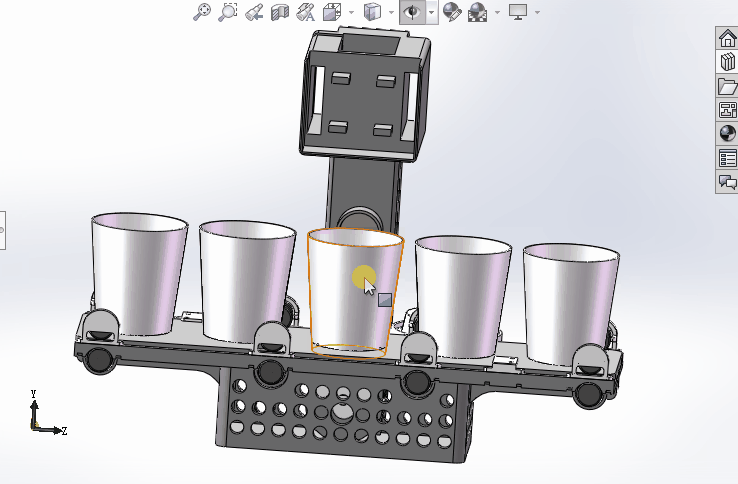Open Dynamic Annotation Views

coord(305,12)
